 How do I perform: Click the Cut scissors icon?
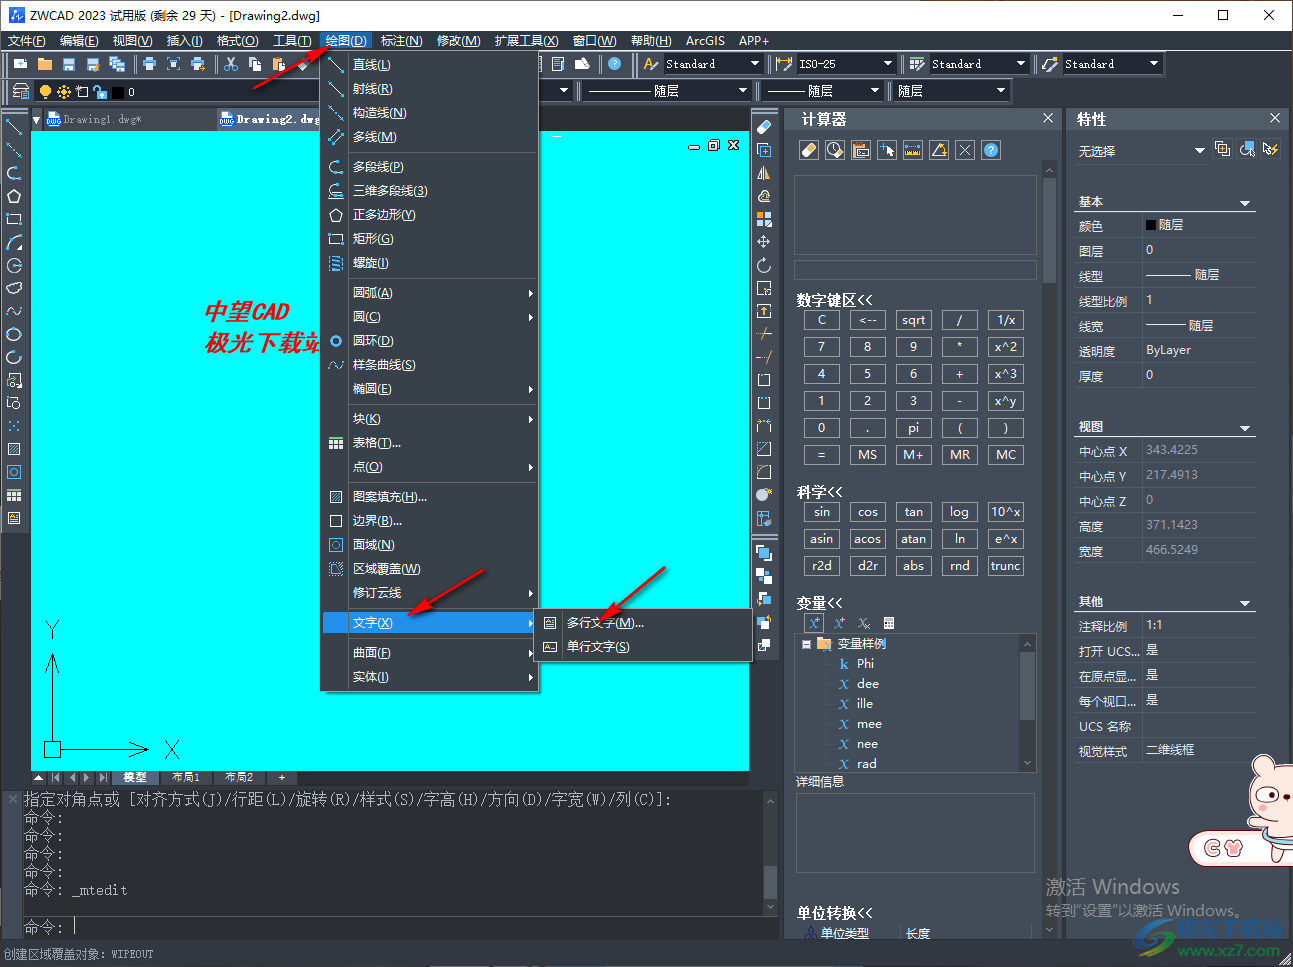coord(231,64)
